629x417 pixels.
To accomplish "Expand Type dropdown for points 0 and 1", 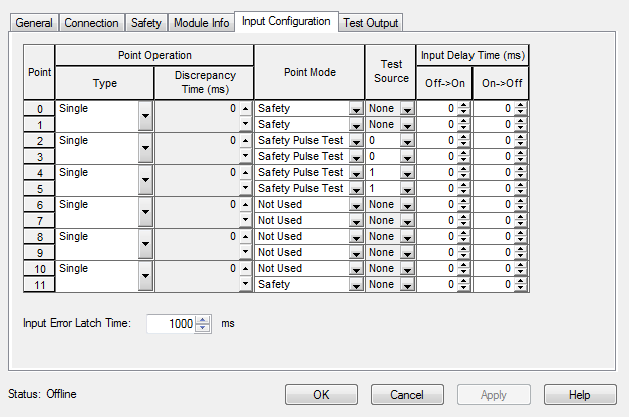I will [x=145, y=116].
